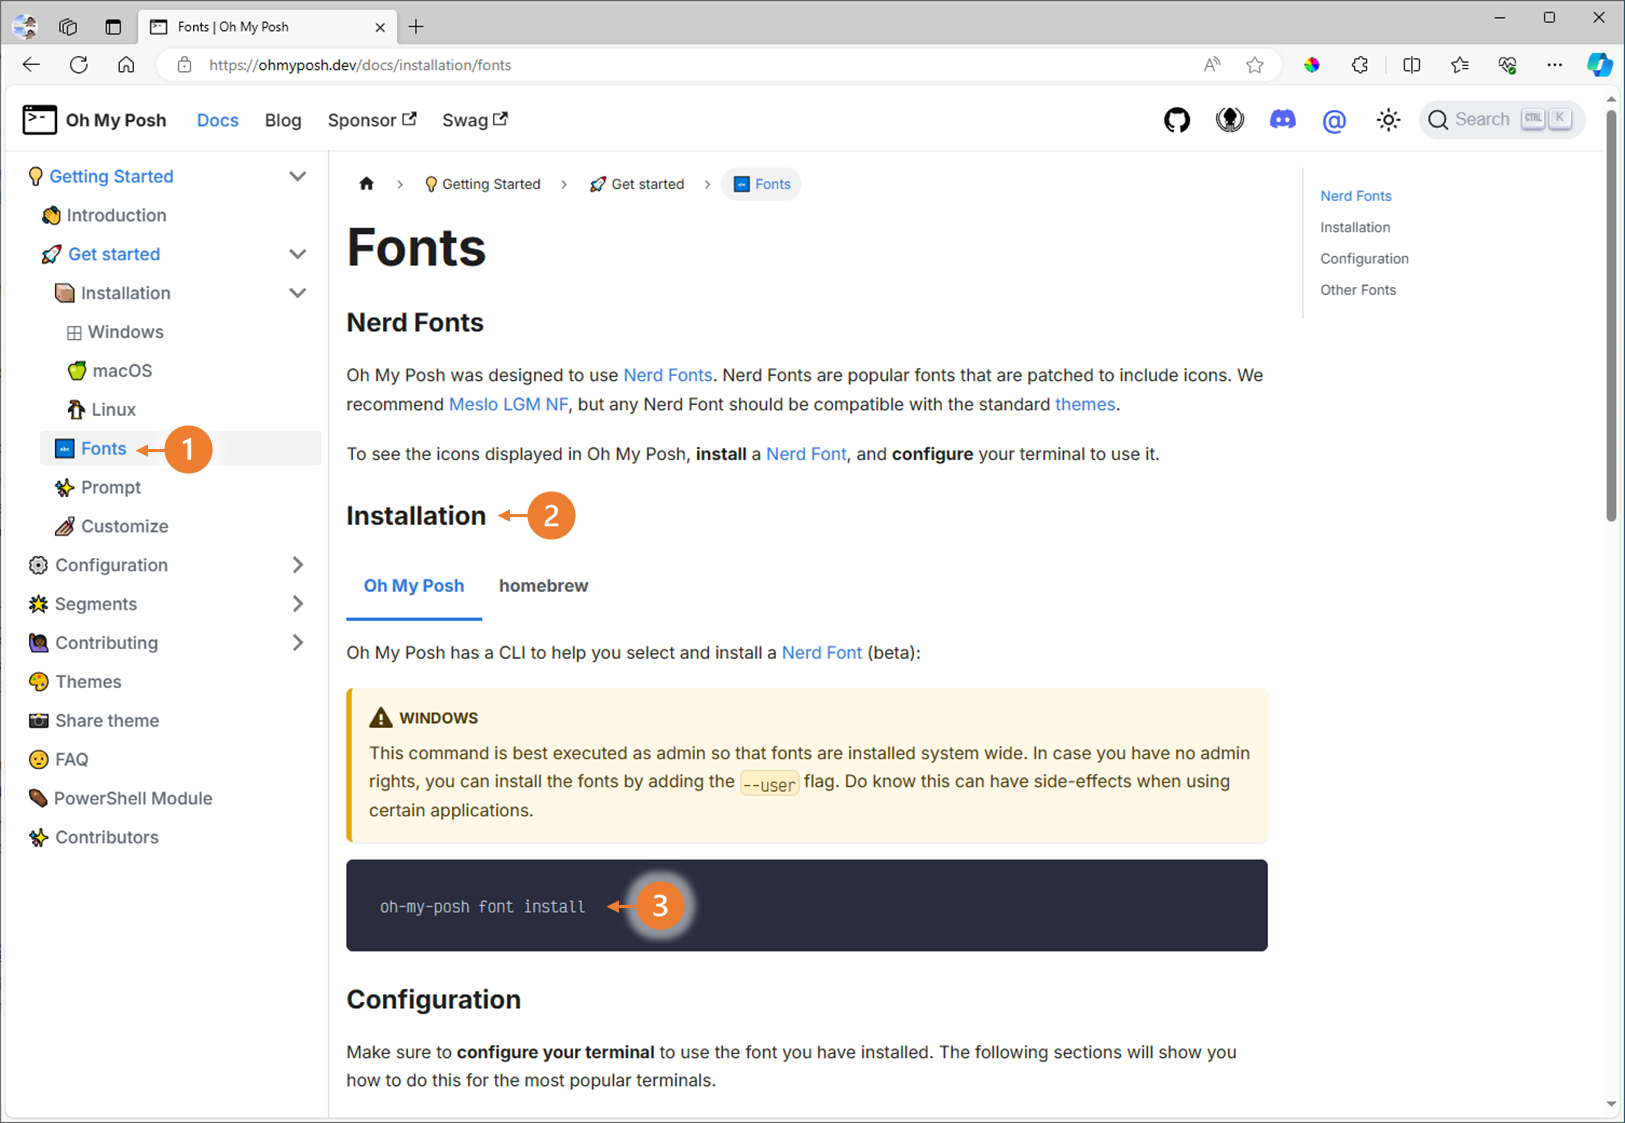The height and width of the screenshot is (1123, 1625).
Task: Click the Get started breadcrumb
Action: (637, 184)
